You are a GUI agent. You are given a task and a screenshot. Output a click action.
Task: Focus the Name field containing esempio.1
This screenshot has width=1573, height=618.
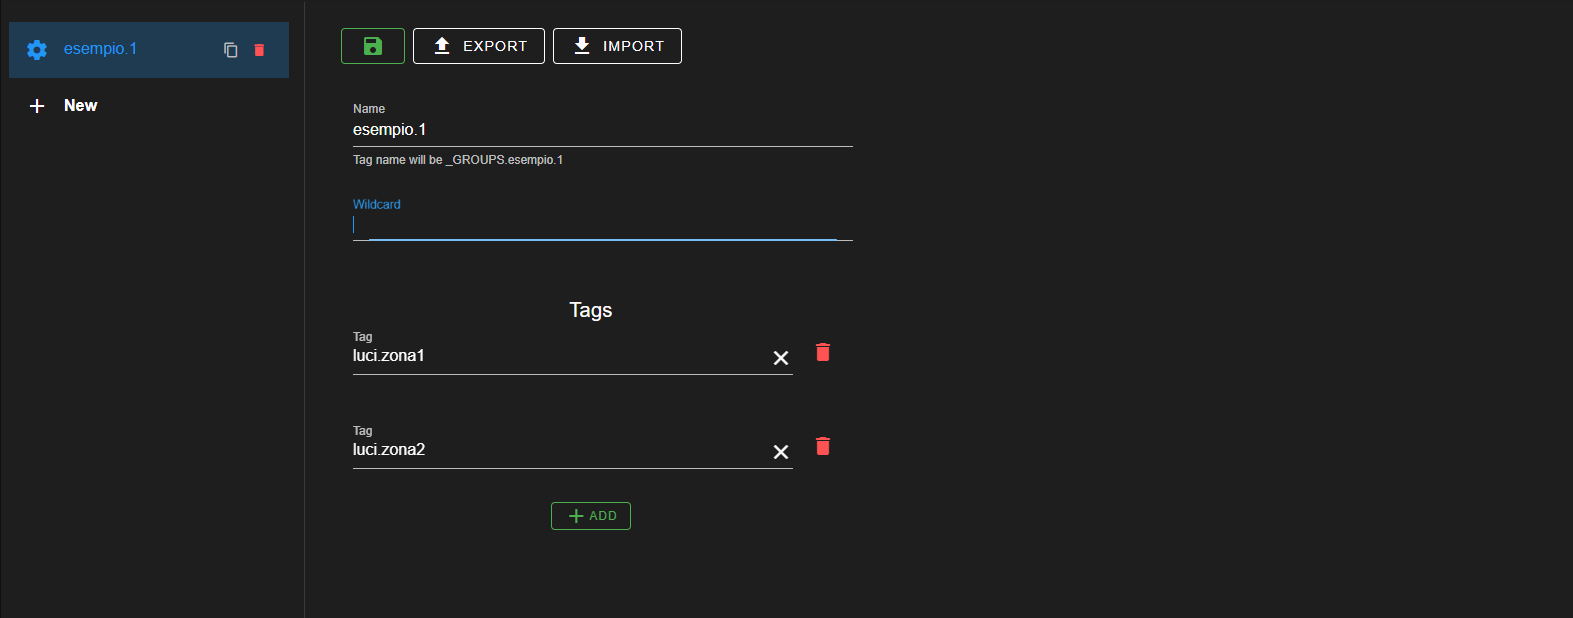tap(600, 130)
